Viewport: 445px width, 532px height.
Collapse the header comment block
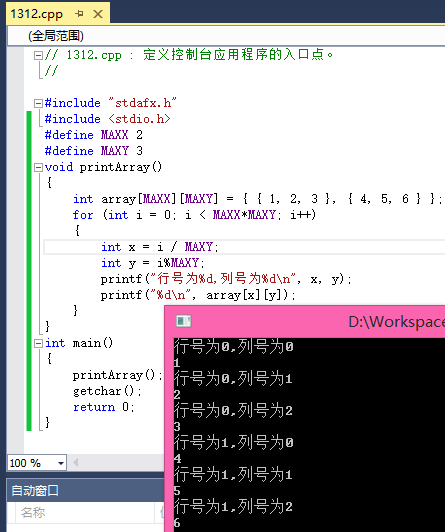[x=38, y=55]
